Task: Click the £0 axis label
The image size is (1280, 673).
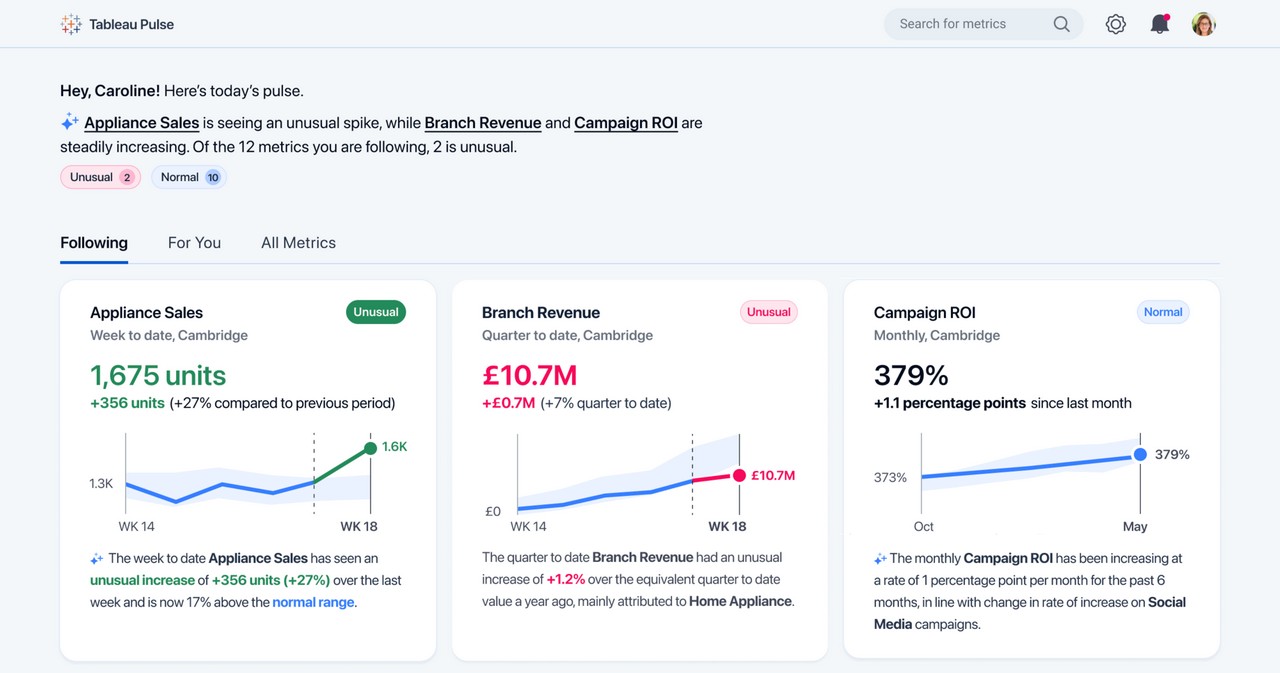Action: [x=493, y=512]
